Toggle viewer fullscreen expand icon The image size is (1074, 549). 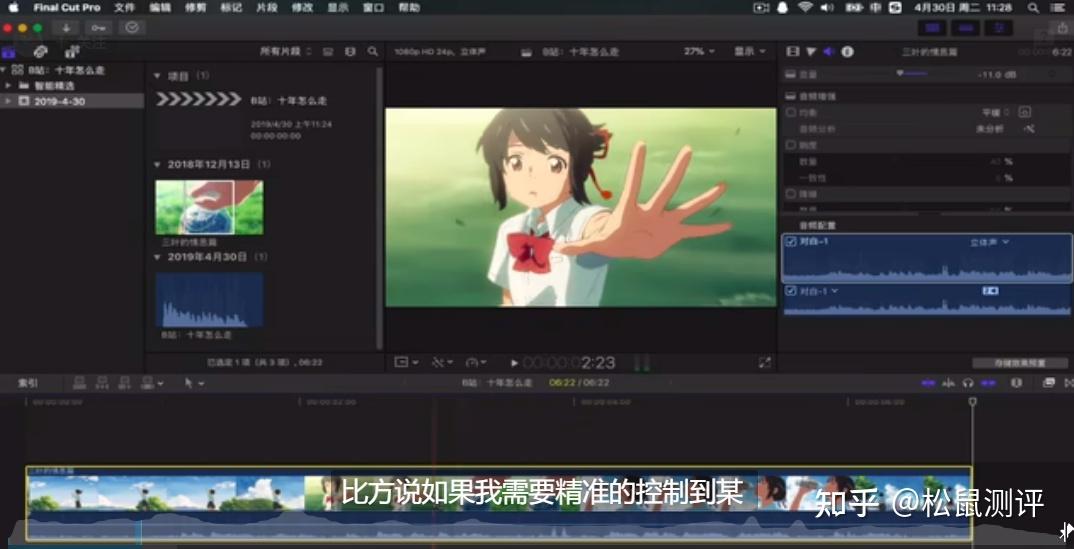click(764, 362)
